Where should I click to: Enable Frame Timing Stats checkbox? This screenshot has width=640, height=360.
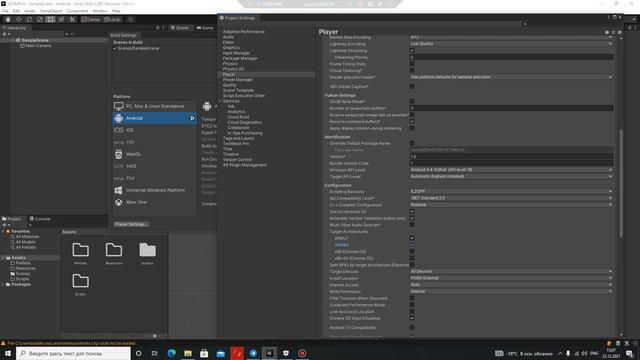pyautogui.click(x=412, y=64)
